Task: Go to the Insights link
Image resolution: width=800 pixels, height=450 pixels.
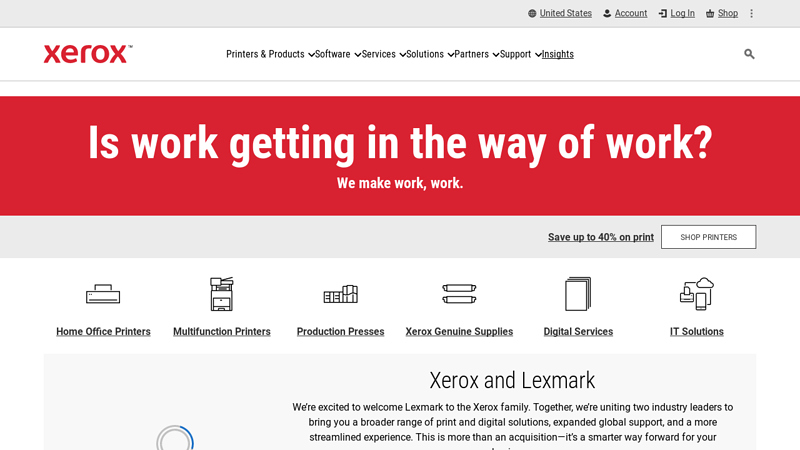Action: (x=558, y=54)
